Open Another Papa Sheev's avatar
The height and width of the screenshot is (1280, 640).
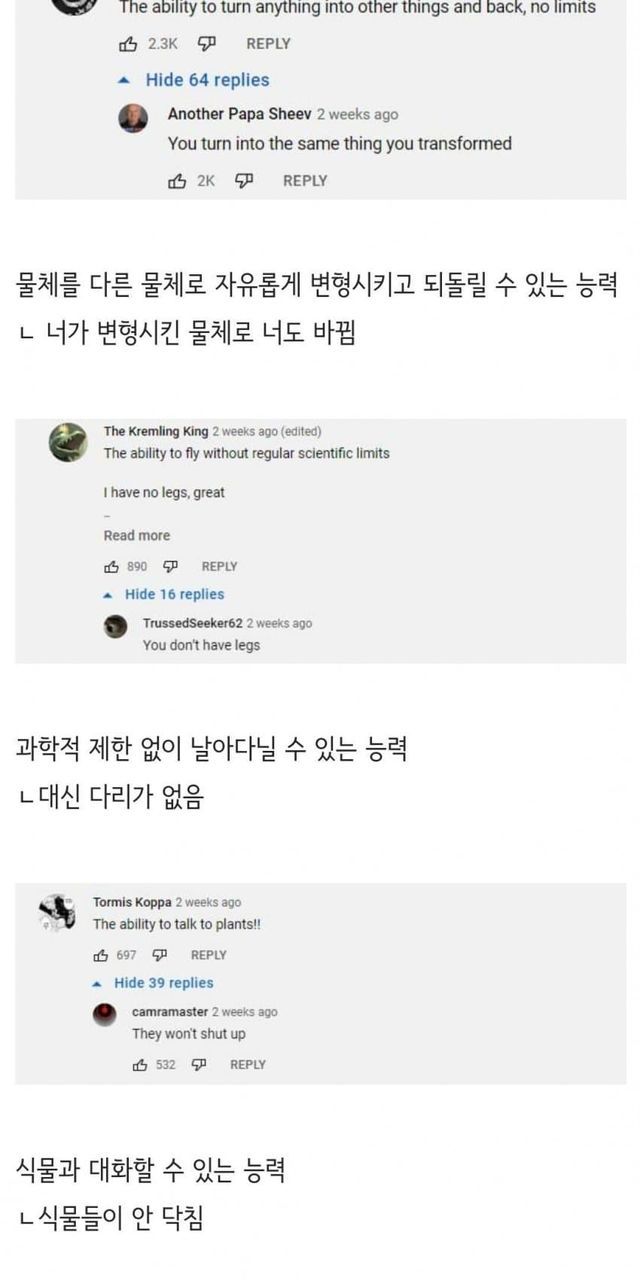[x=133, y=118]
